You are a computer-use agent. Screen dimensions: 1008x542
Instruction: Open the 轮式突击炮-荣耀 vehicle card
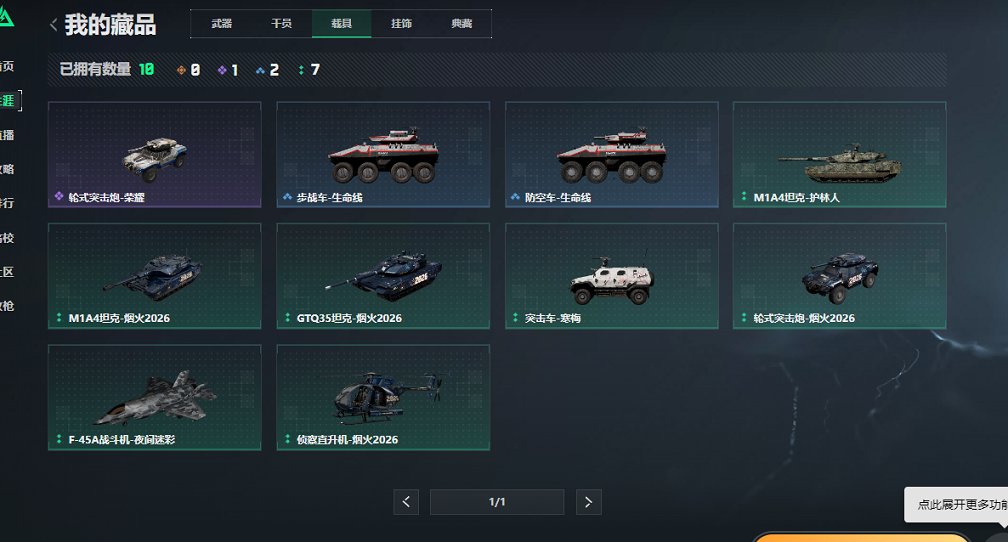coord(155,154)
